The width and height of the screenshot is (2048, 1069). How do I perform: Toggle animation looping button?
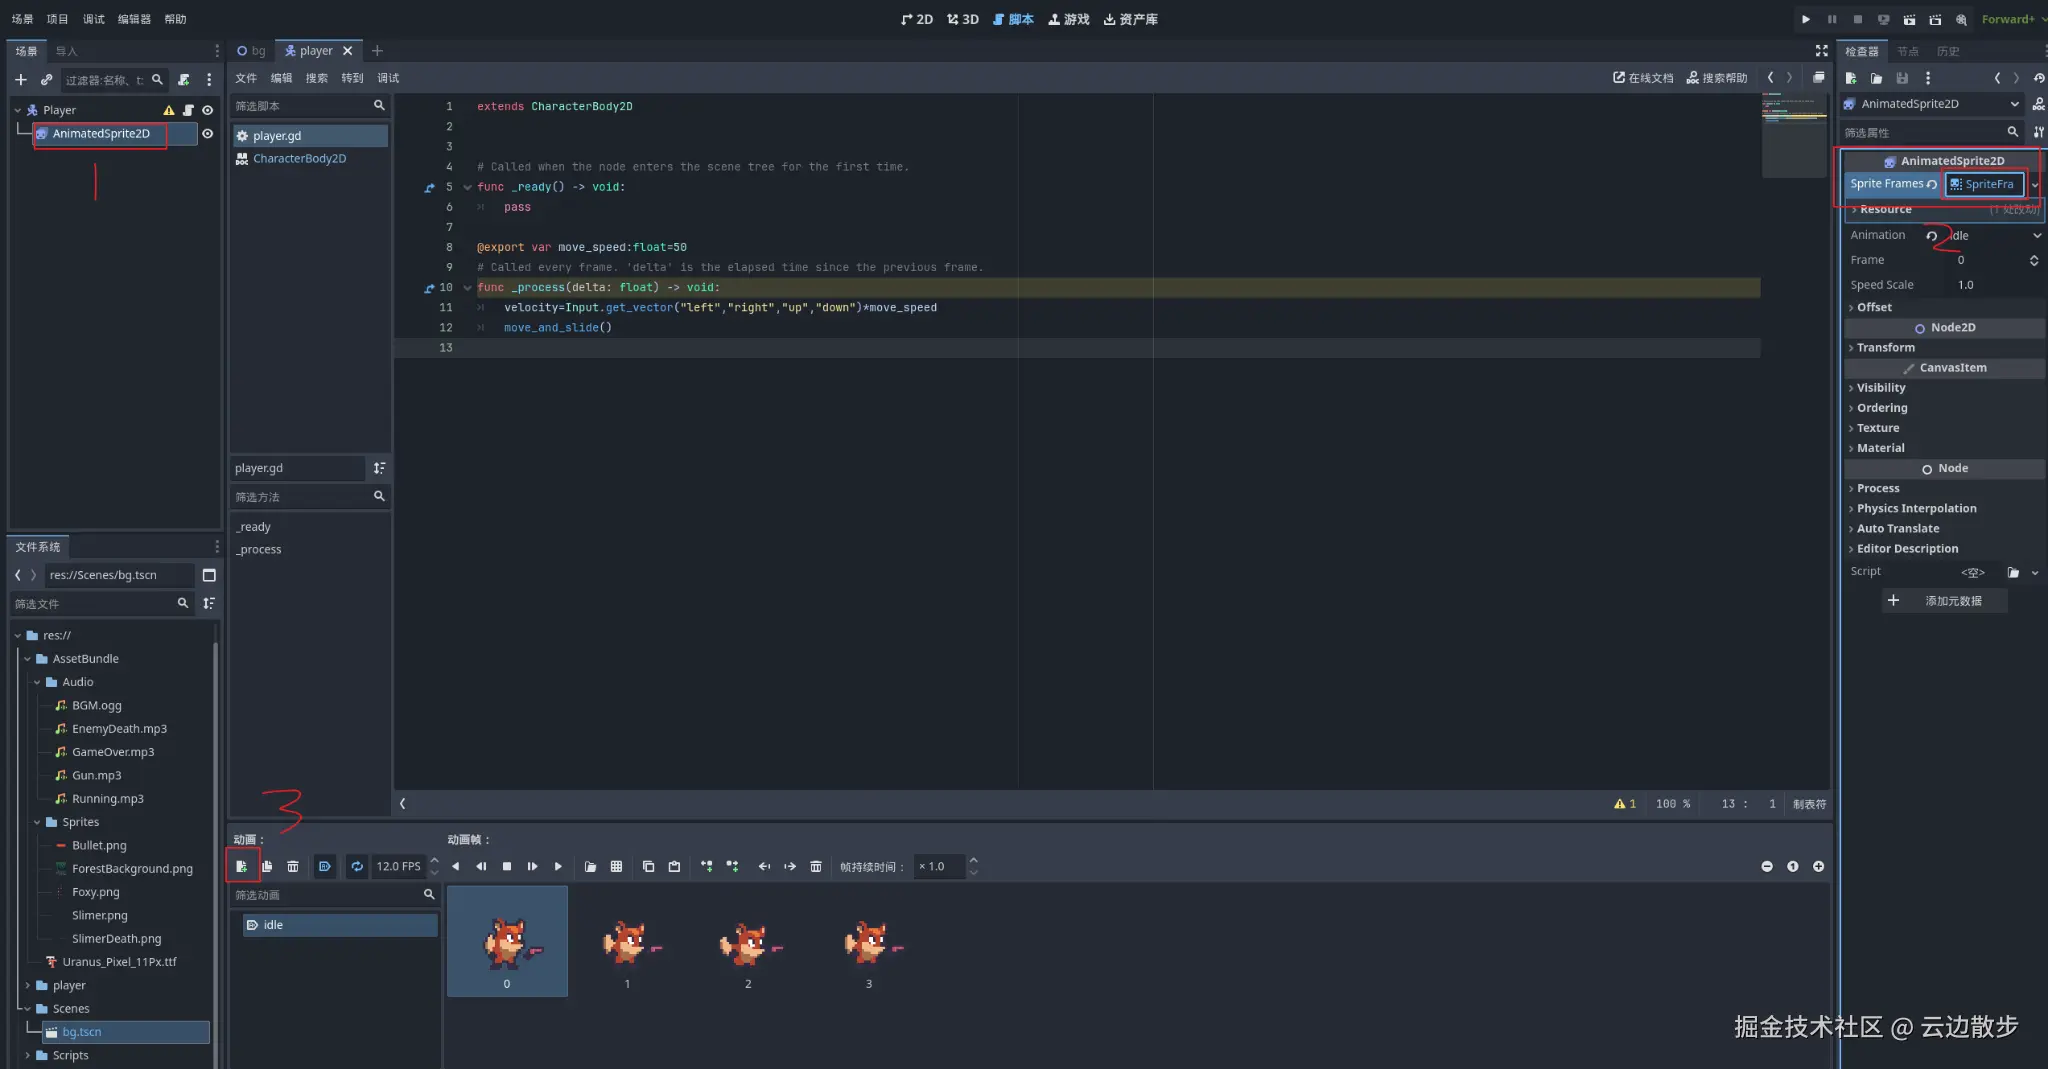(357, 866)
